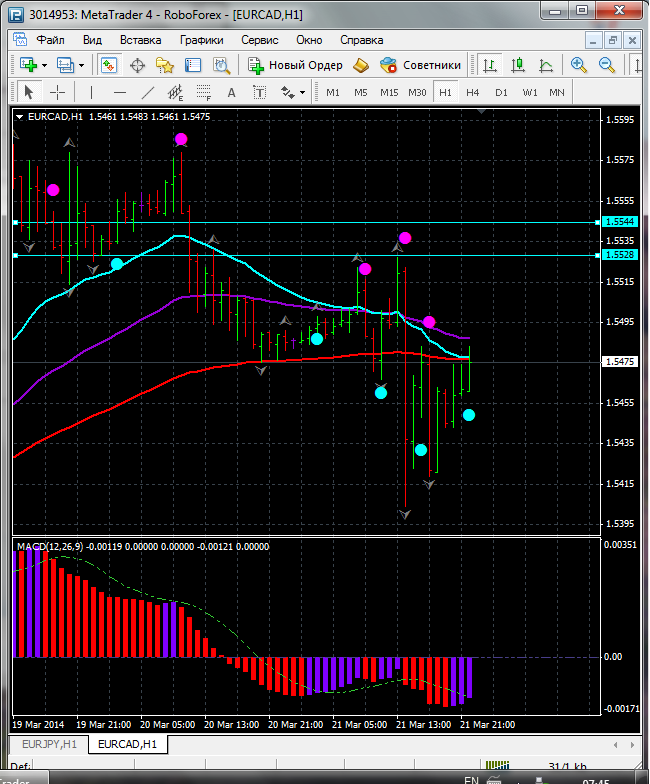Switch timeframe to MN

coord(556,92)
